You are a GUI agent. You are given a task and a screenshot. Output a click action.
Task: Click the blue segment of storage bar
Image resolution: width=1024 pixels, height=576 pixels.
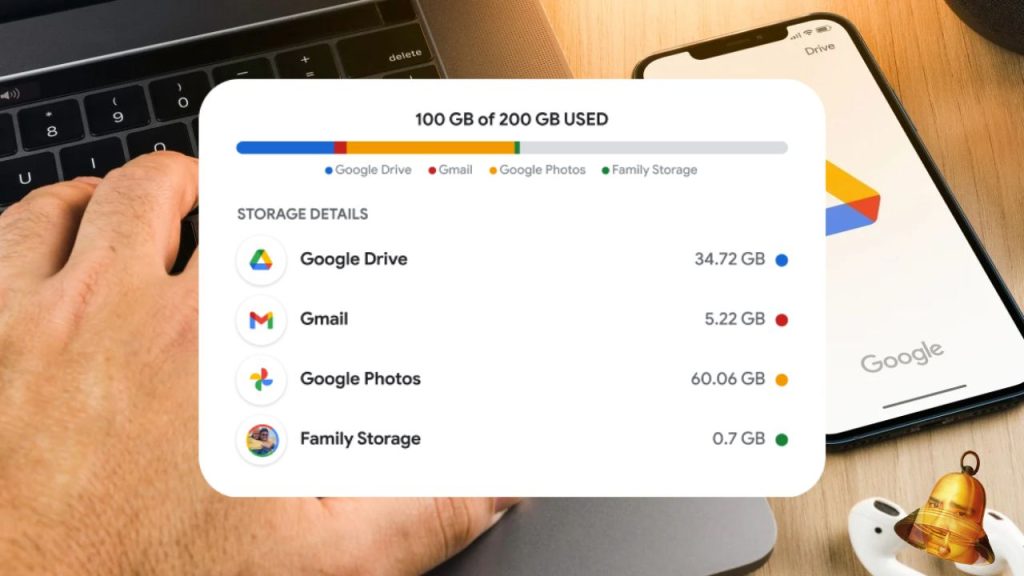point(285,148)
